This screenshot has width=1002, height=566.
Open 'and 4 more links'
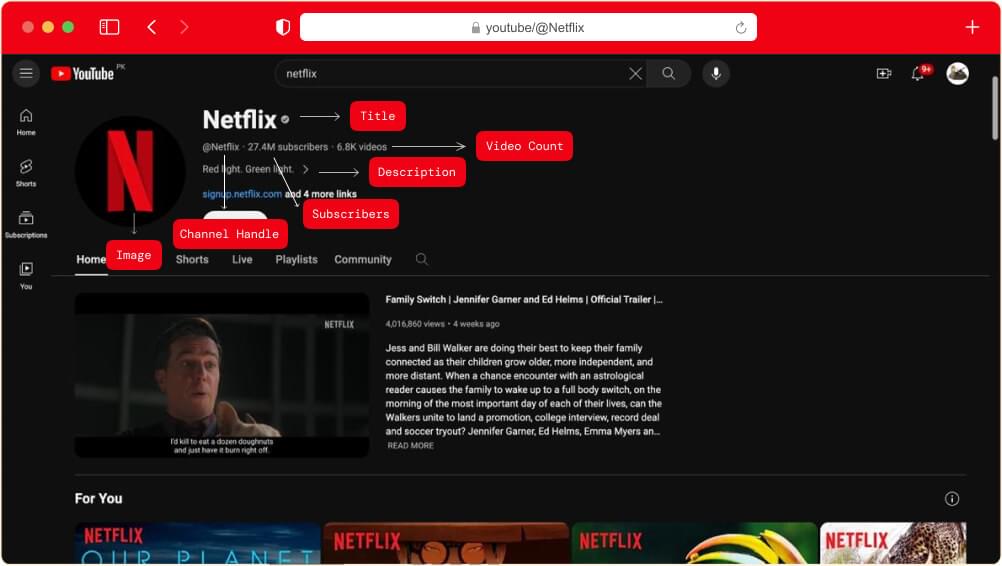(321, 194)
